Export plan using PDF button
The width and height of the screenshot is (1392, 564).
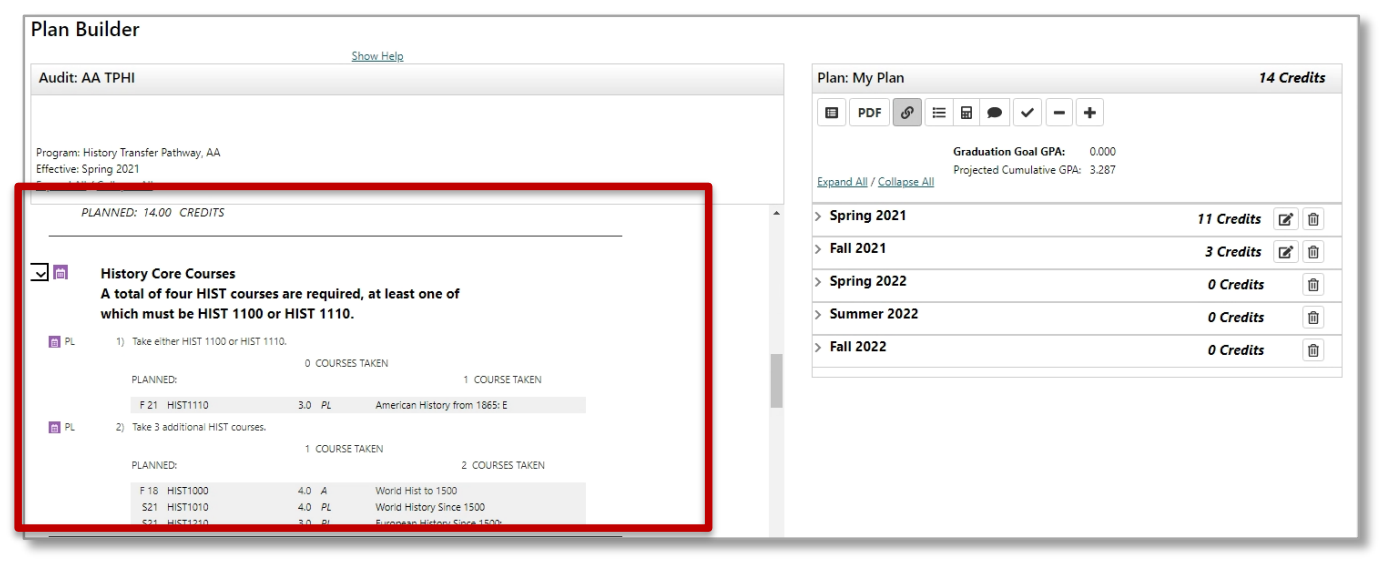coord(869,113)
